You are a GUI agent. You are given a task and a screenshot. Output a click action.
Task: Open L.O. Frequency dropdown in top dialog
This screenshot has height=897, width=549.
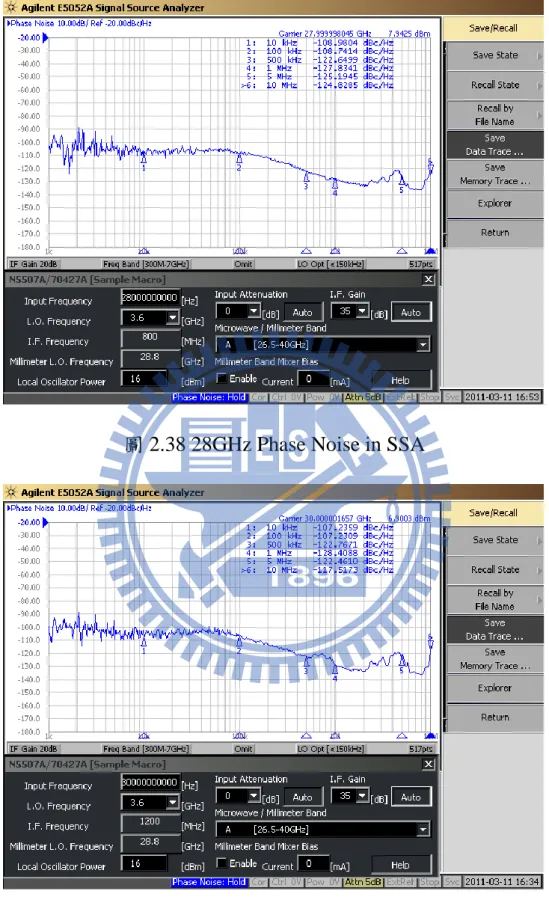pos(173,317)
